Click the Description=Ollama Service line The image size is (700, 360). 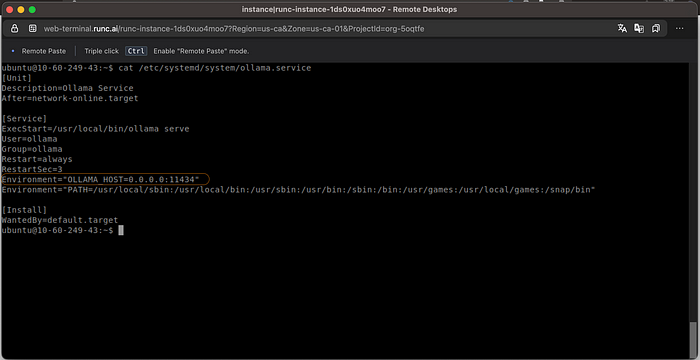click(x=67, y=88)
